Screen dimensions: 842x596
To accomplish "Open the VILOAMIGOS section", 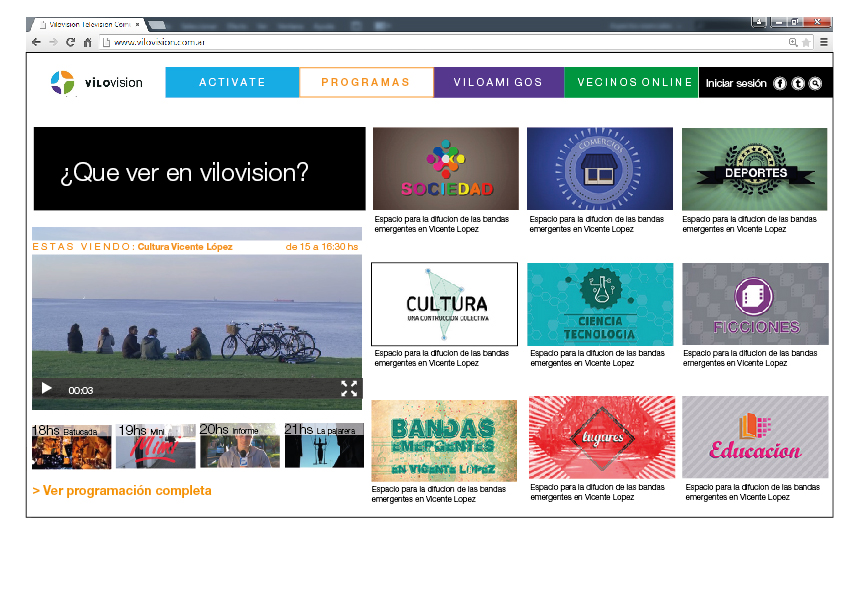I will (498, 82).
